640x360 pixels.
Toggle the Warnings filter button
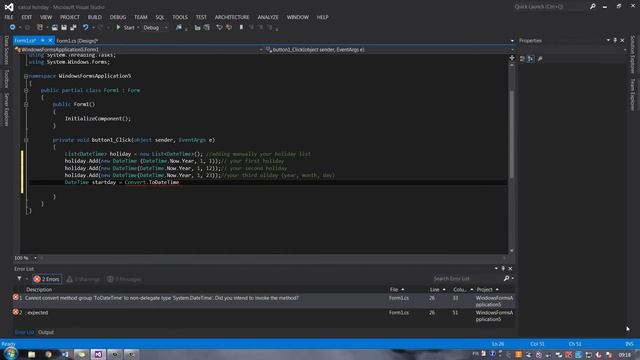[83, 279]
